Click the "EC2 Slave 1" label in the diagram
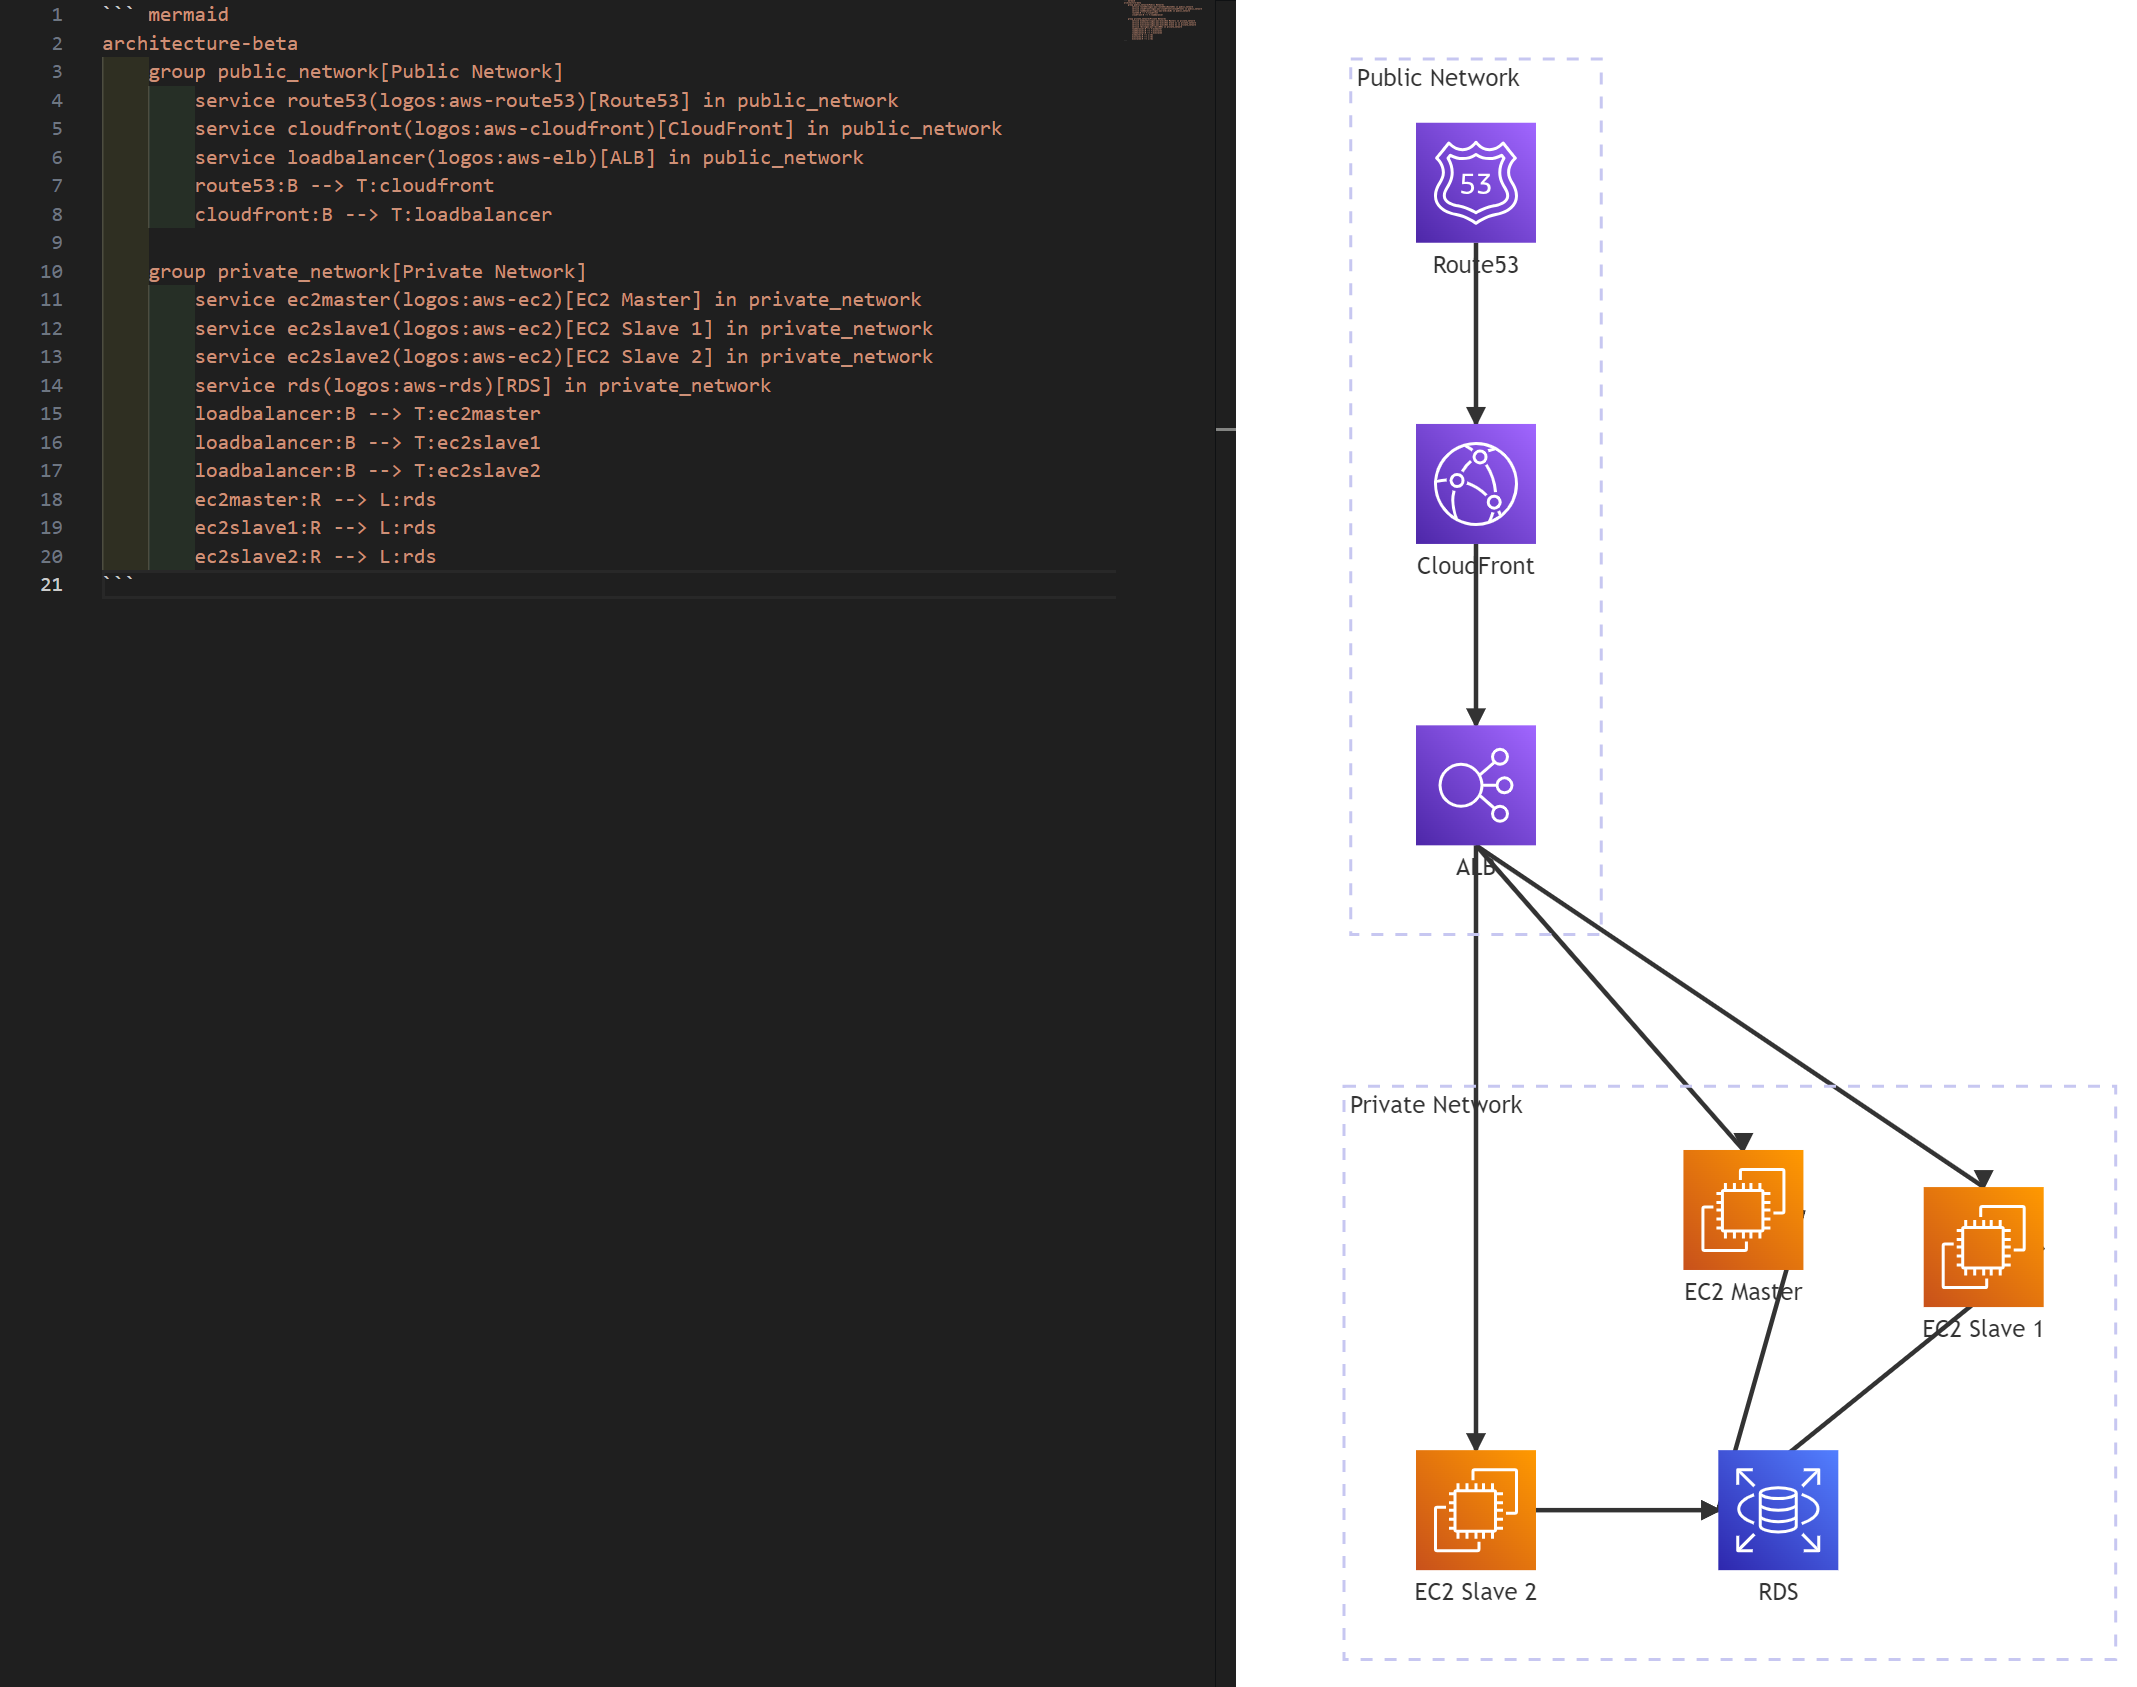Screen dimensions: 2137x1687 1983,1329
